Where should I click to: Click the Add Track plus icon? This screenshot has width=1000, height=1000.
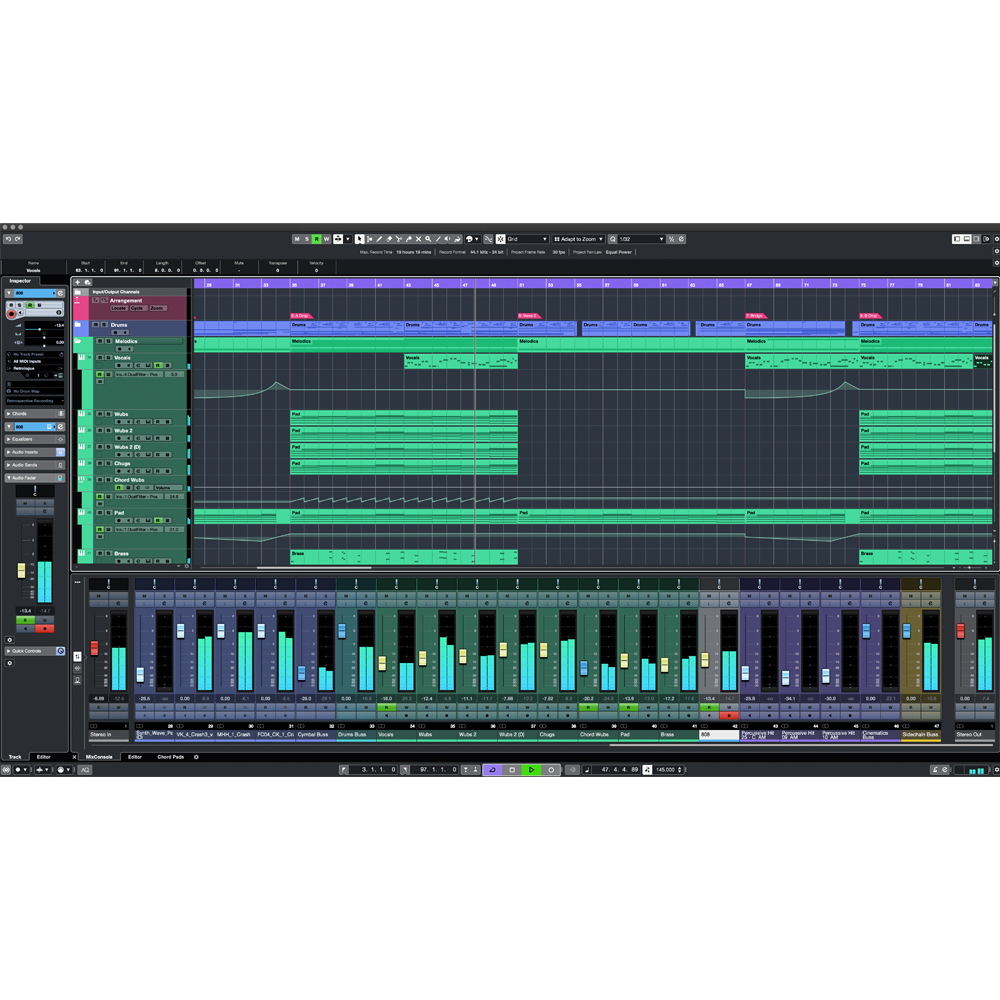78,282
